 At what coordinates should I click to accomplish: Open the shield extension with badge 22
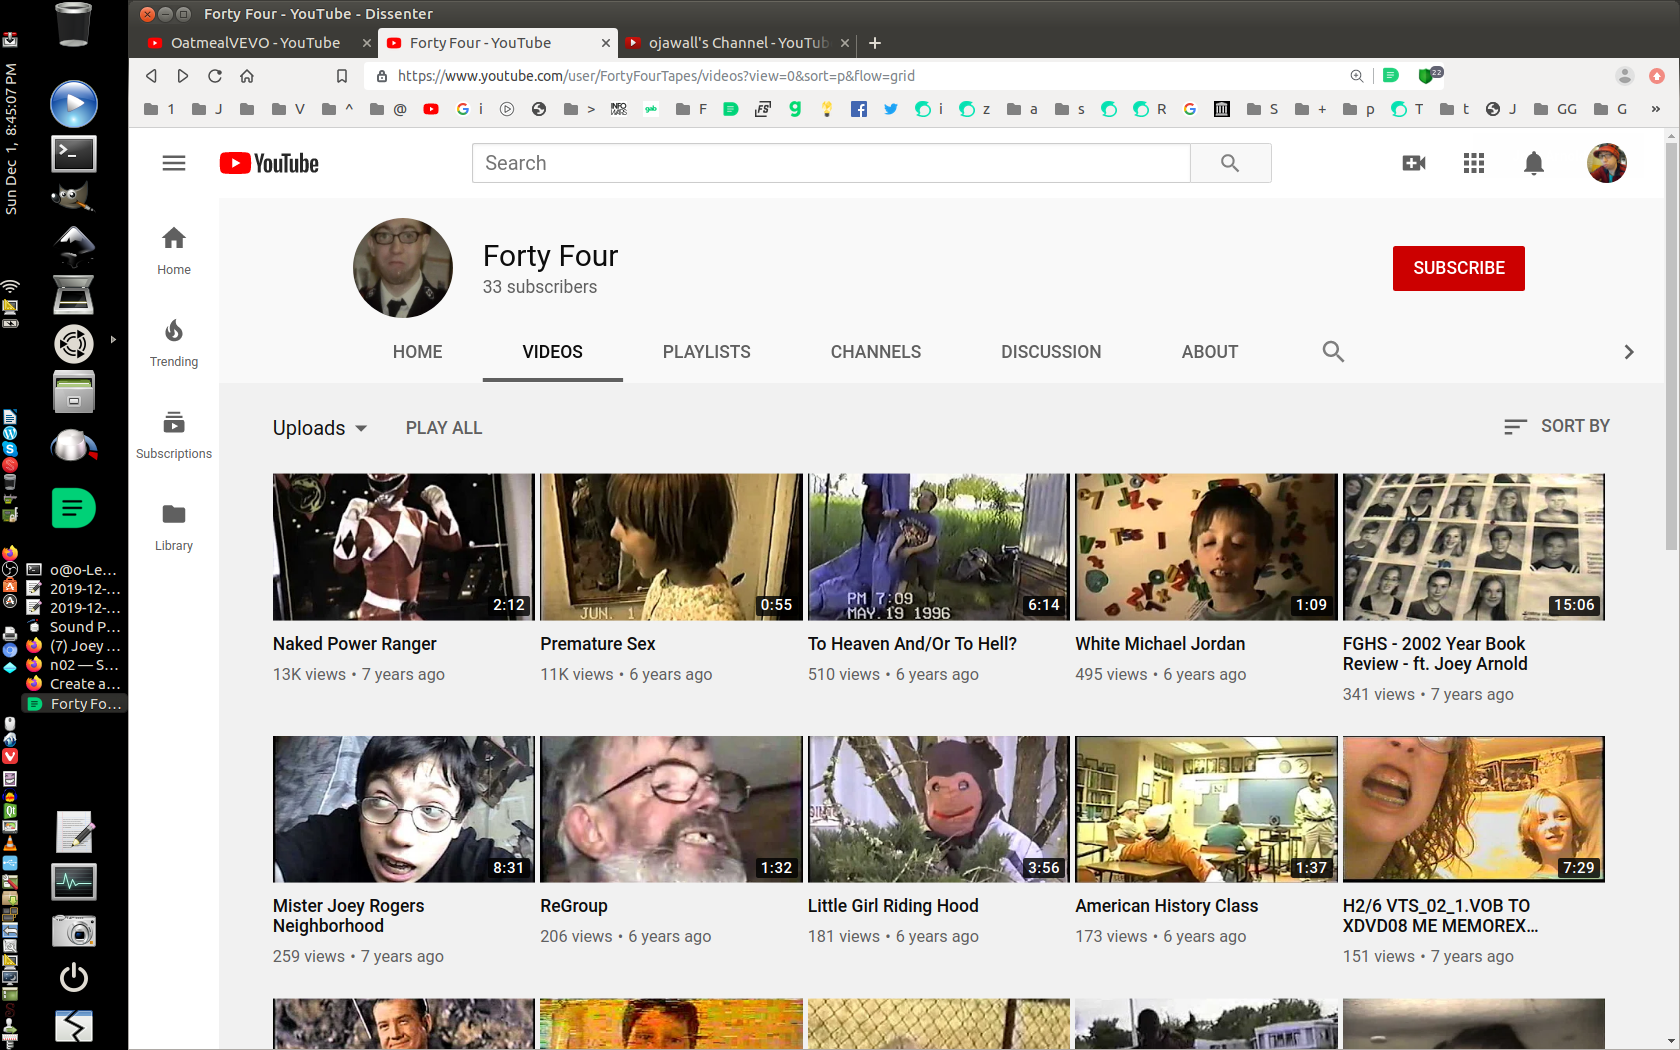(x=1428, y=75)
